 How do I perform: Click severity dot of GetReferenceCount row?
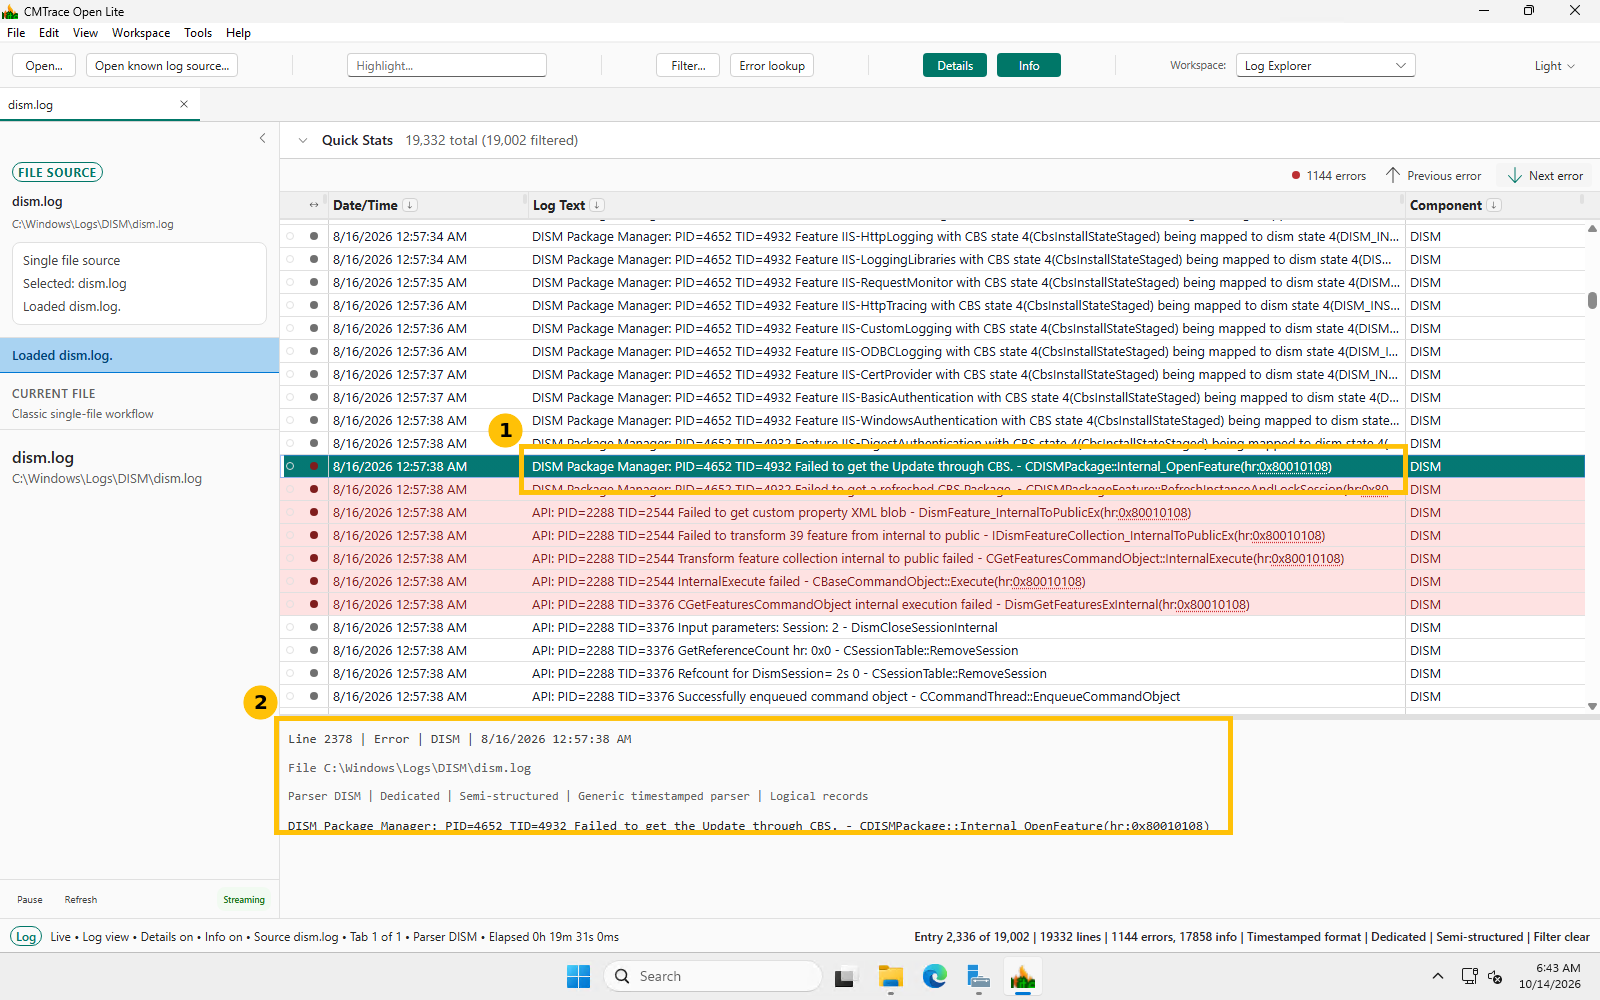click(x=314, y=650)
